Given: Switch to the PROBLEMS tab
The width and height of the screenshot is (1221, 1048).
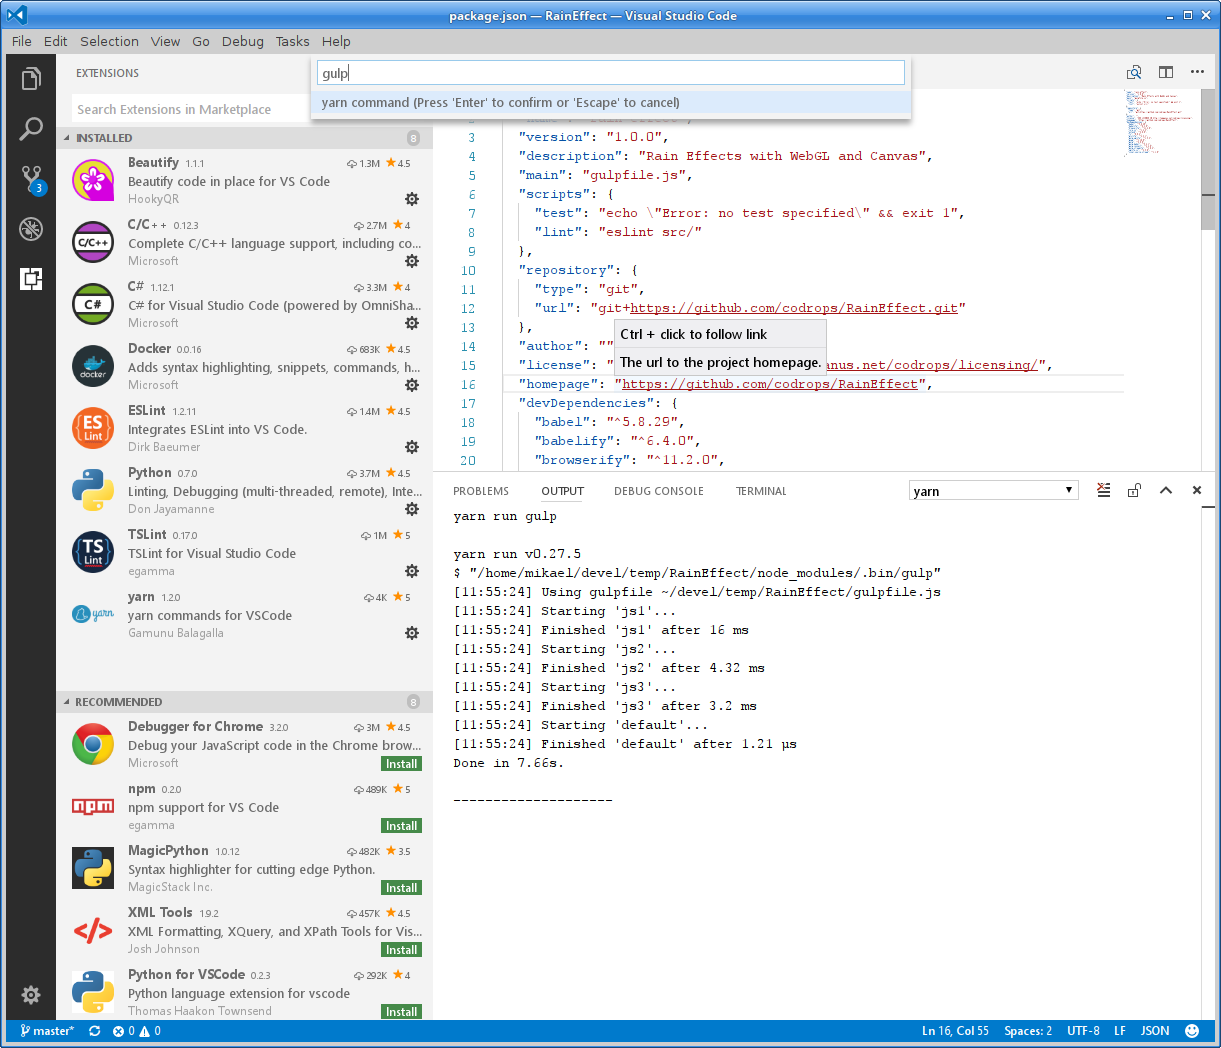Looking at the screenshot, I should click(x=481, y=491).
